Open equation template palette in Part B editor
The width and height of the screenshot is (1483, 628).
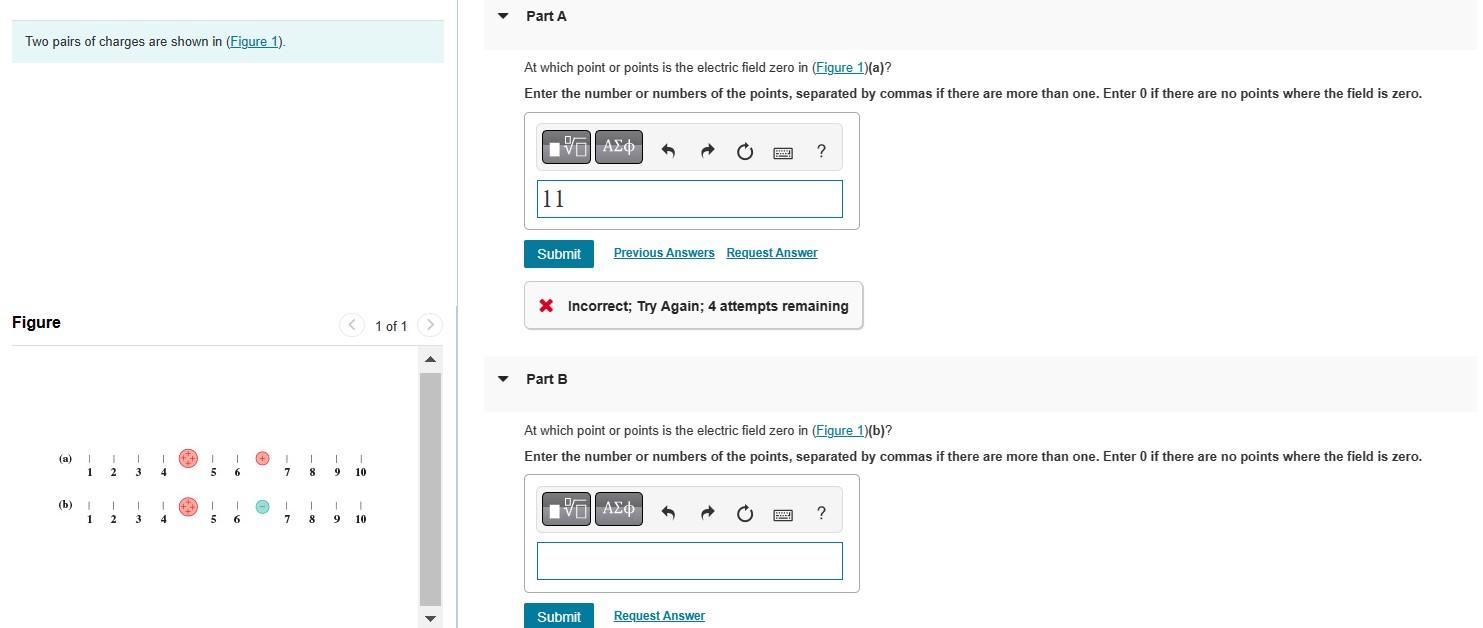pos(566,509)
